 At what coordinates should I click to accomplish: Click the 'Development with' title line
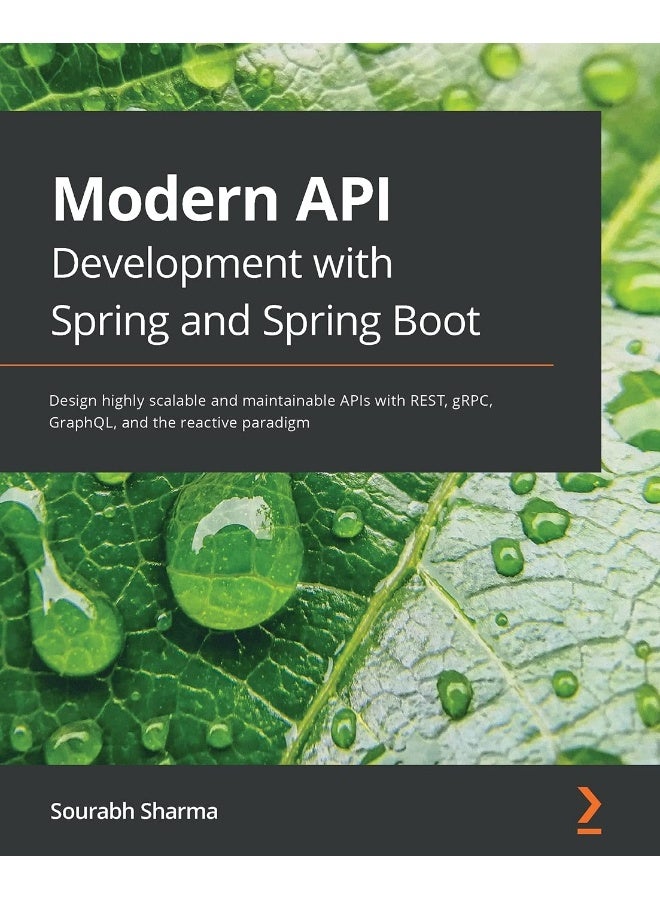click(x=222, y=265)
